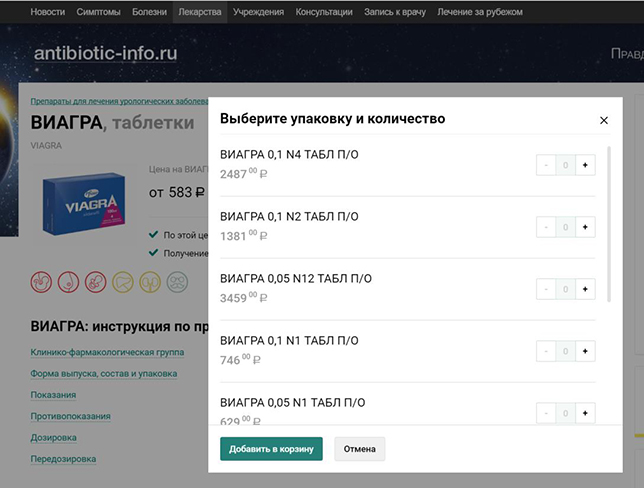Click the от 583 ₽ price
The height and width of the screenshot is (488, 644).
pyautogui.click(x=177, y=192)
